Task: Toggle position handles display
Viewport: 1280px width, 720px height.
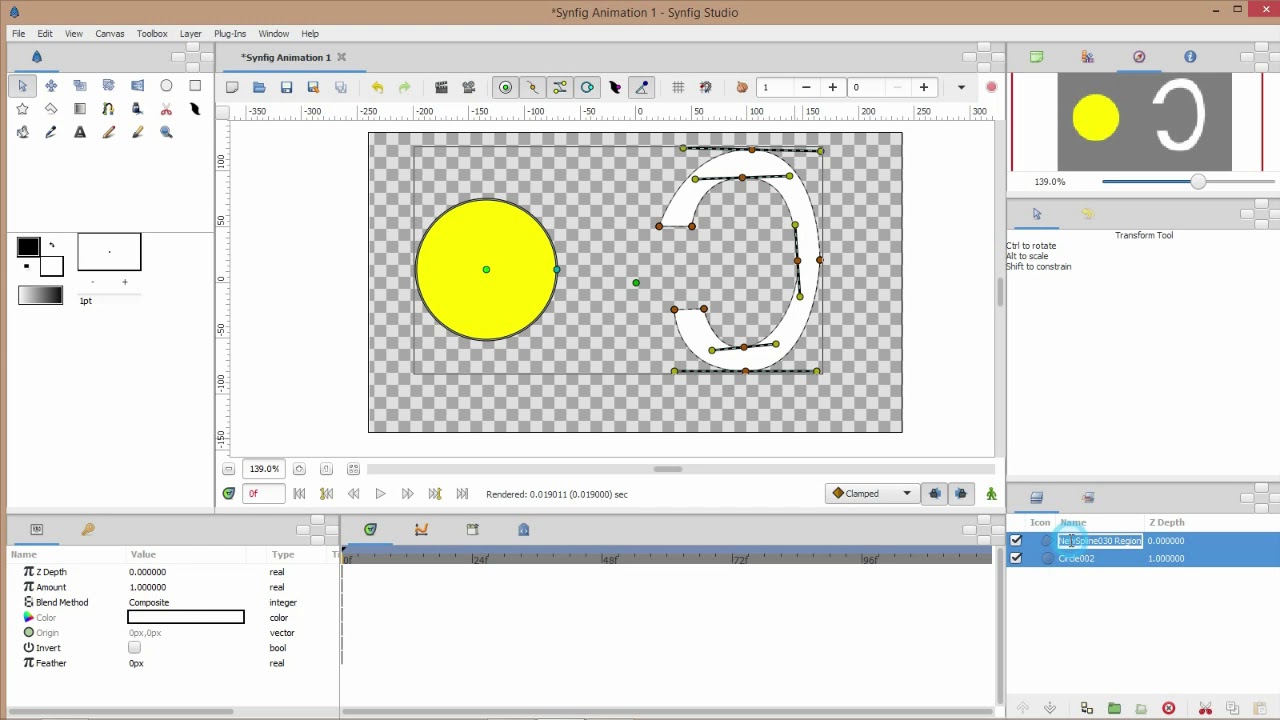Action: [x=505, y=88]
